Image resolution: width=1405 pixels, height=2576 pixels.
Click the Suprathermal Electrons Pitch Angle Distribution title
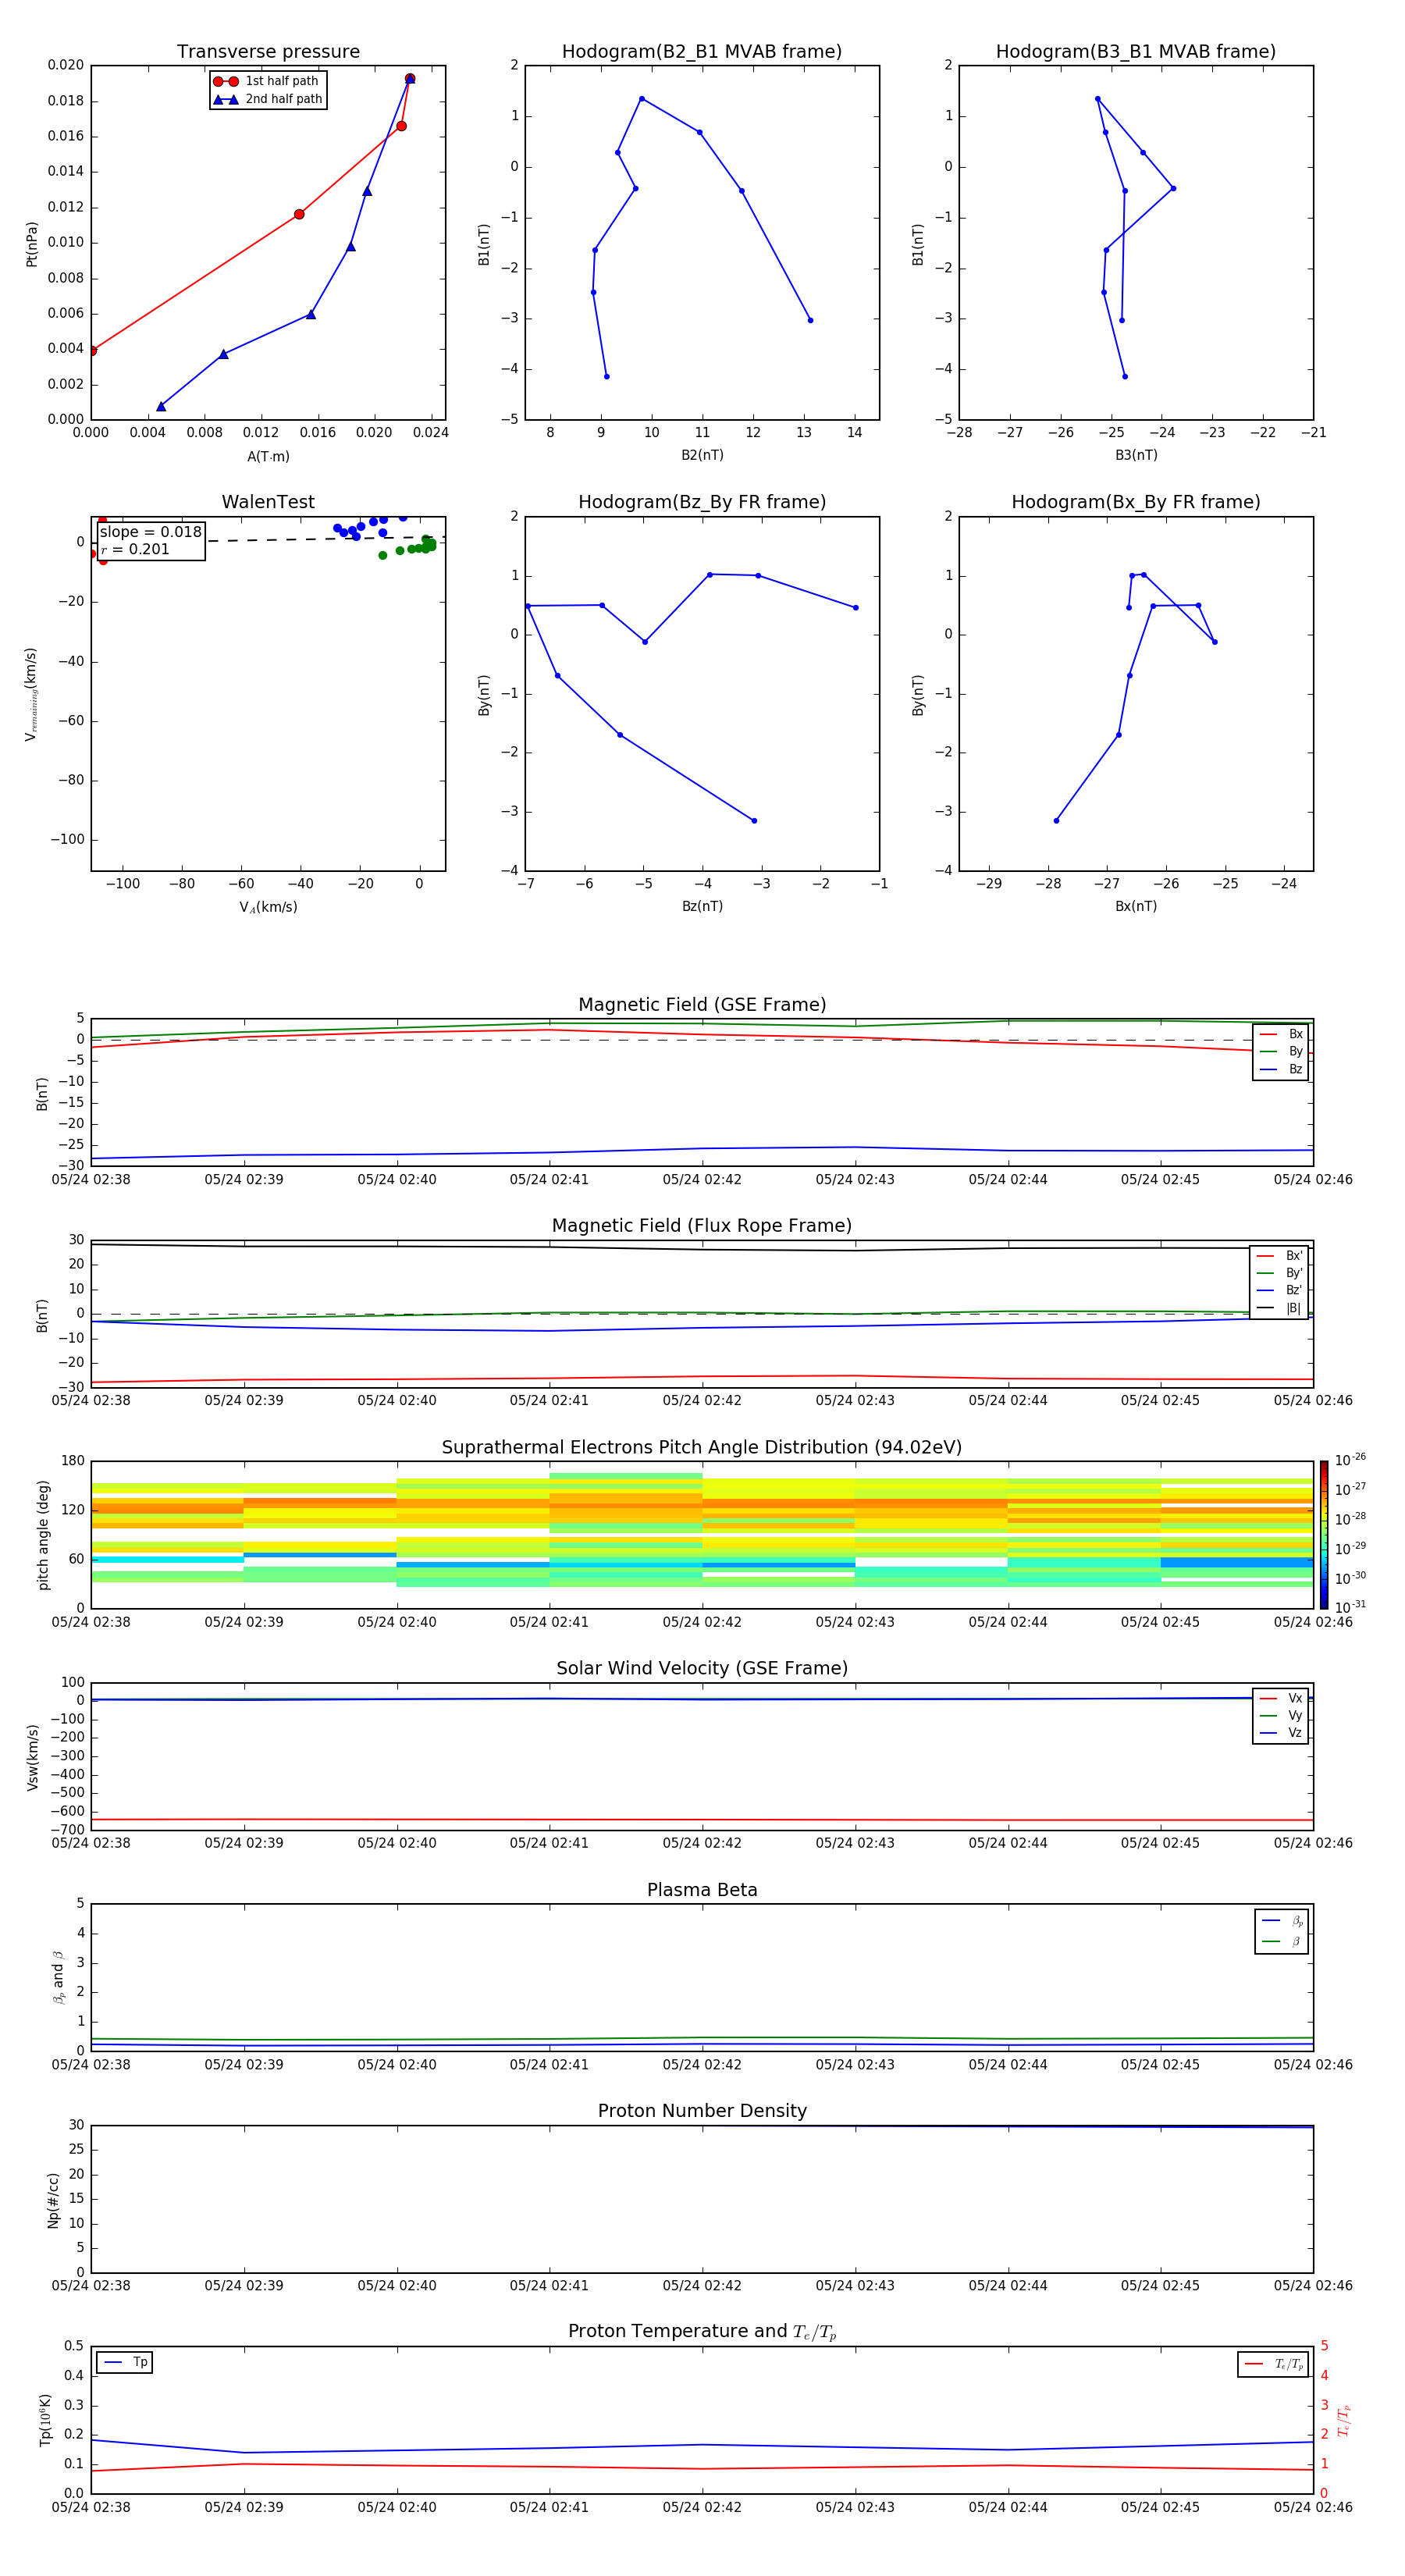click(702, 1447)
